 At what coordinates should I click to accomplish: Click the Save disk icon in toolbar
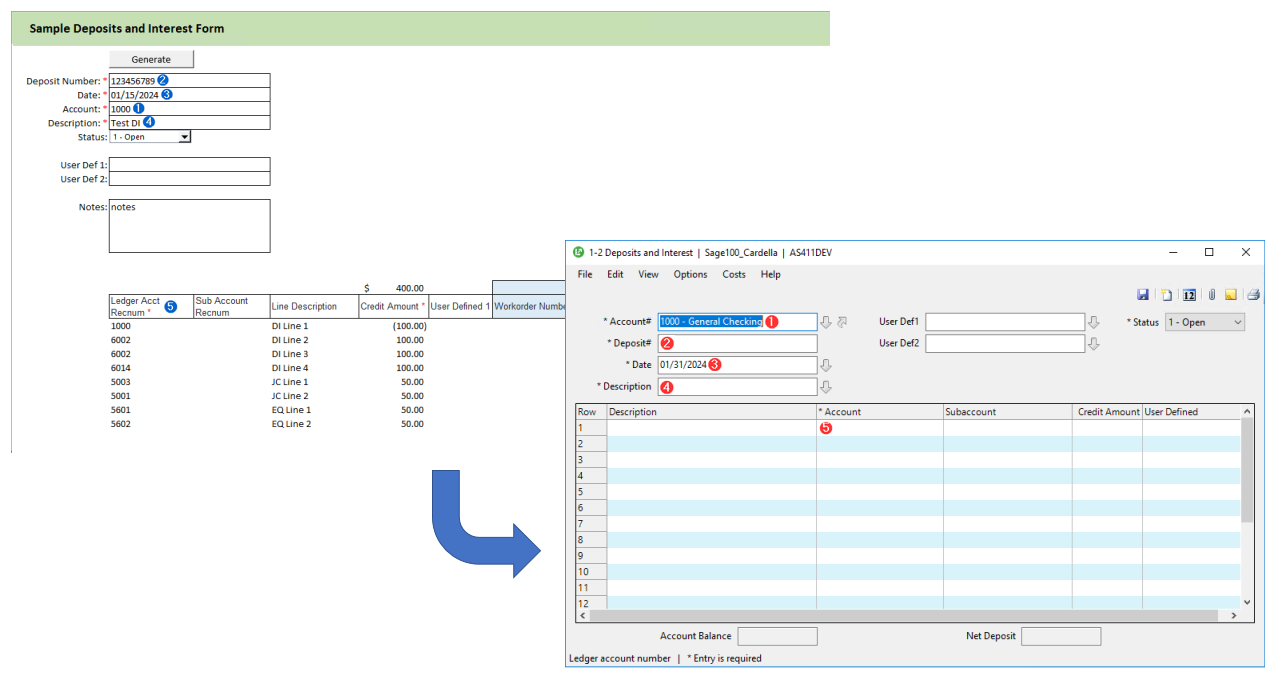click(x=1143, y=295)
